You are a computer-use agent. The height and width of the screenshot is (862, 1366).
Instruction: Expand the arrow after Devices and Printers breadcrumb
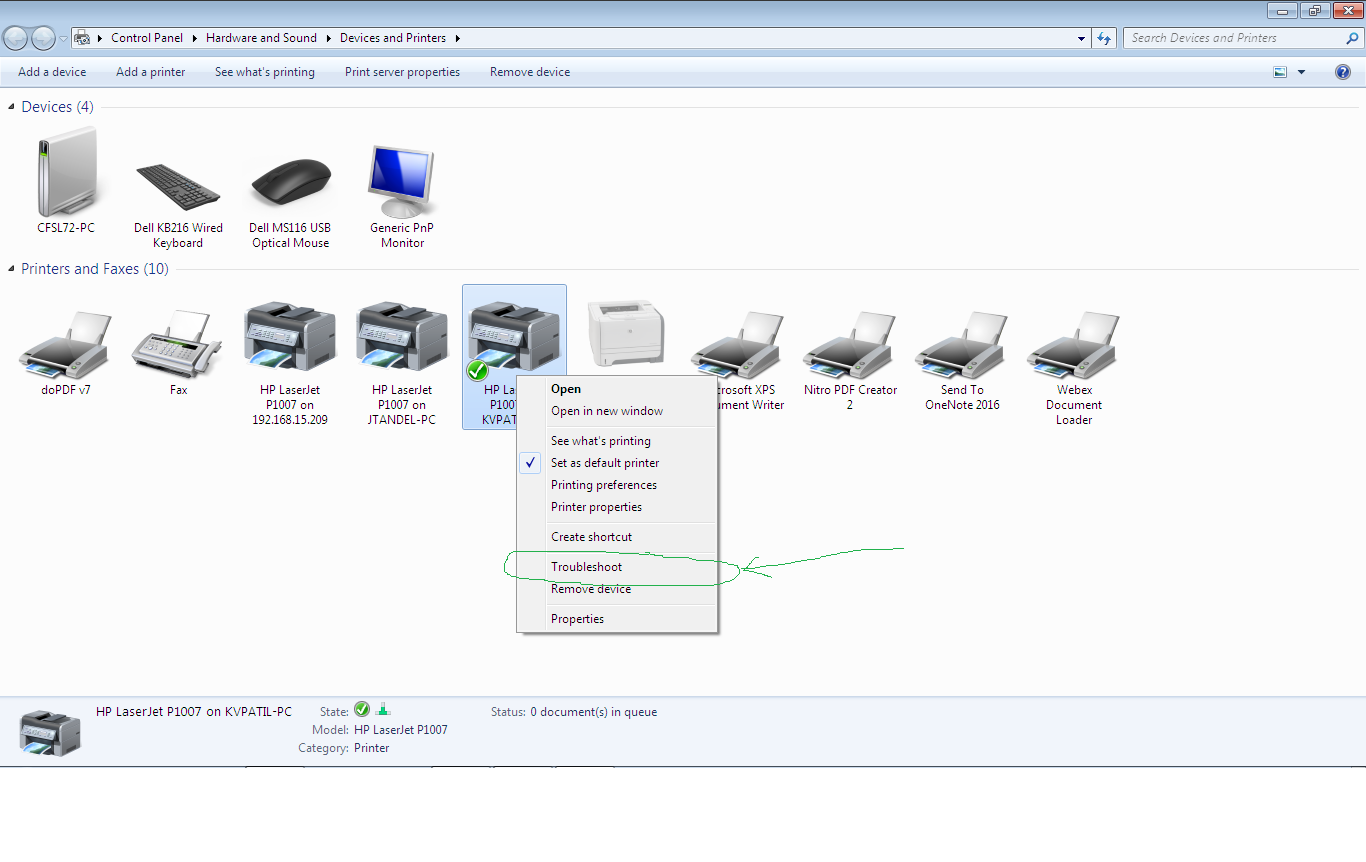[x=458, y=38]
